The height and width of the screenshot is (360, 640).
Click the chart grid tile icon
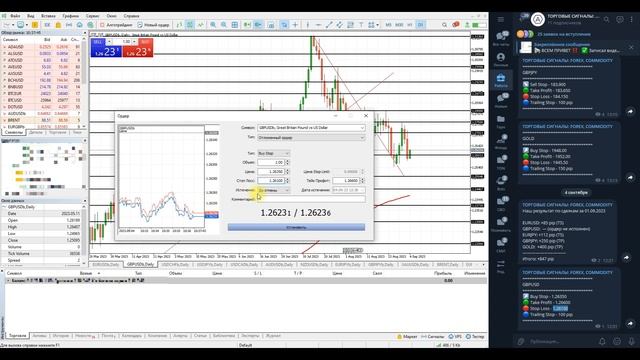235,25
